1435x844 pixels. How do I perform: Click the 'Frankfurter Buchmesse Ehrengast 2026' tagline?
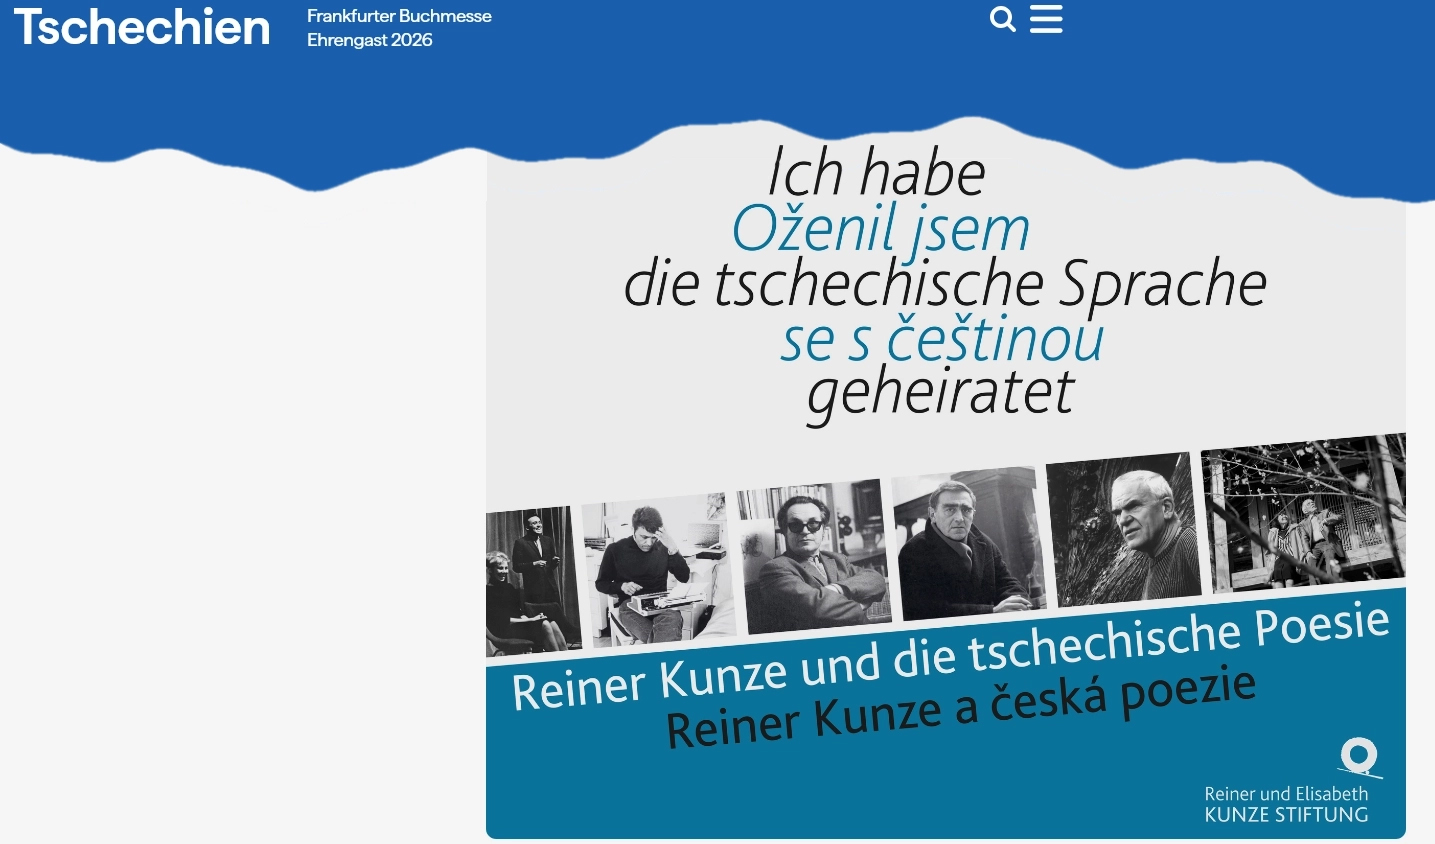tap(399, 28)
